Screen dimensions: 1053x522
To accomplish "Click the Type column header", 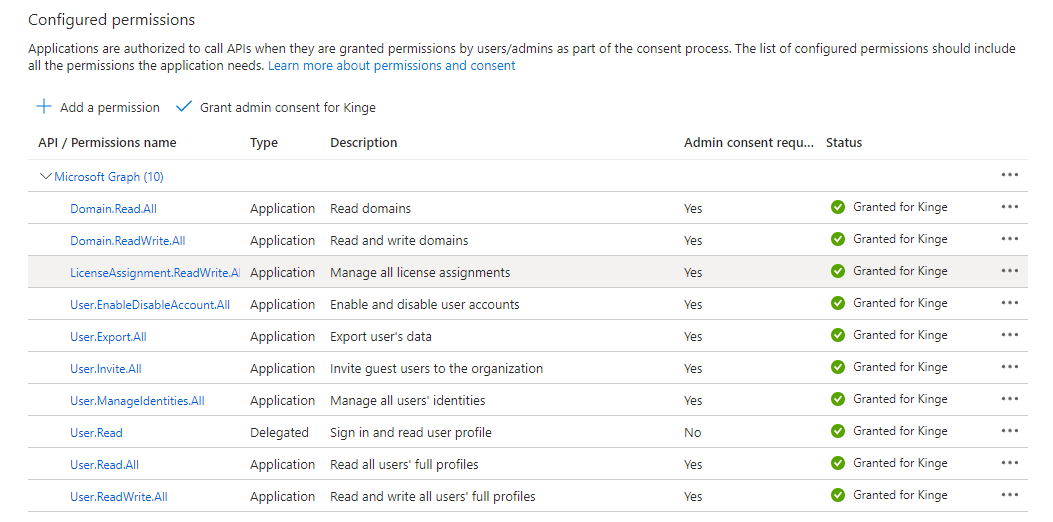I will coord(264,143).
